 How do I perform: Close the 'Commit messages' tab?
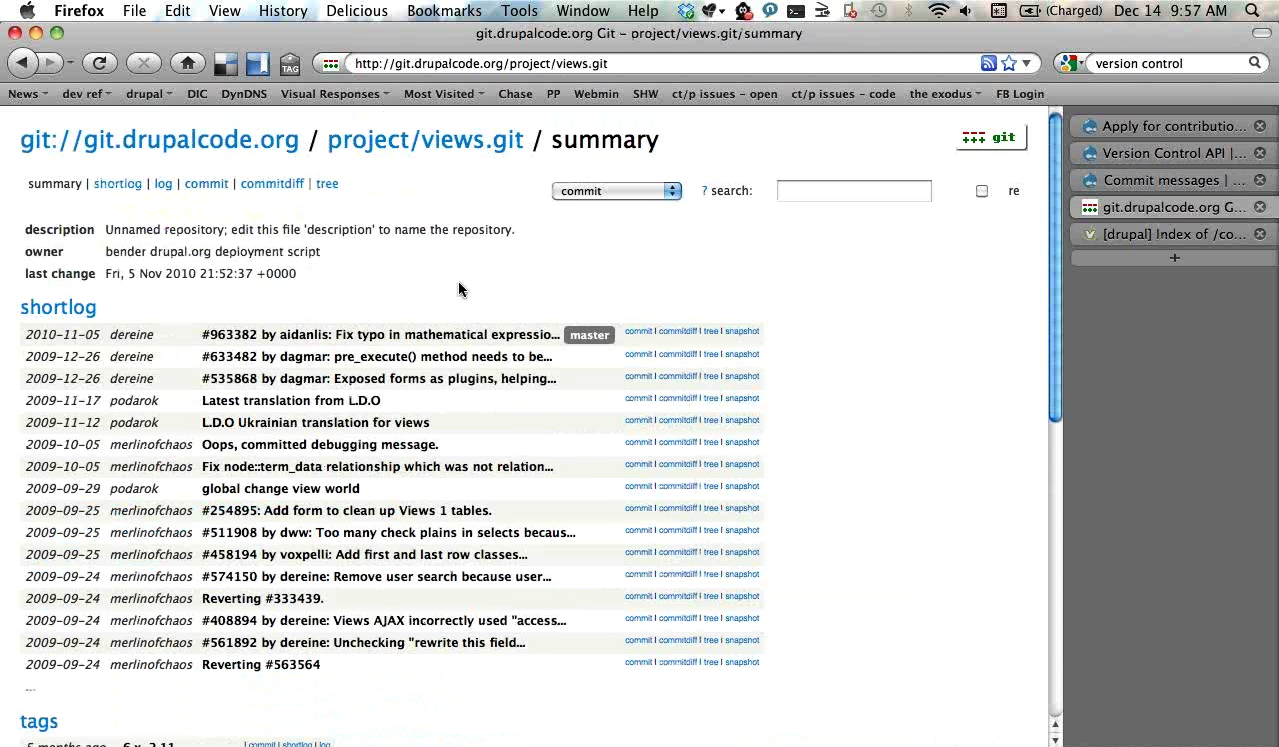click(1260, 180)
